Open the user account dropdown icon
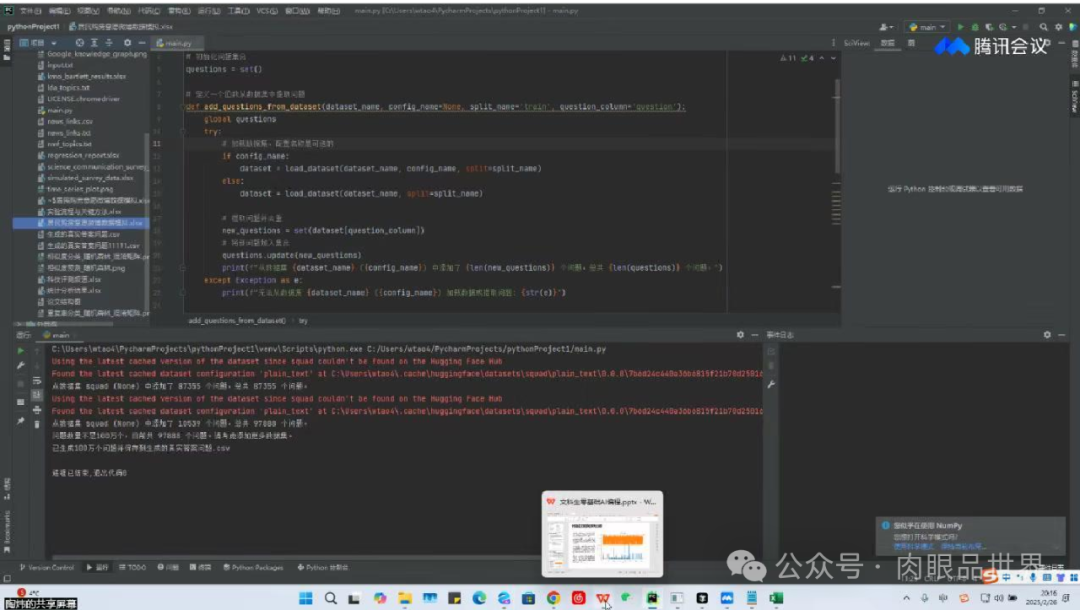This screenshot has width=1080, height=610. coord(886,27)
